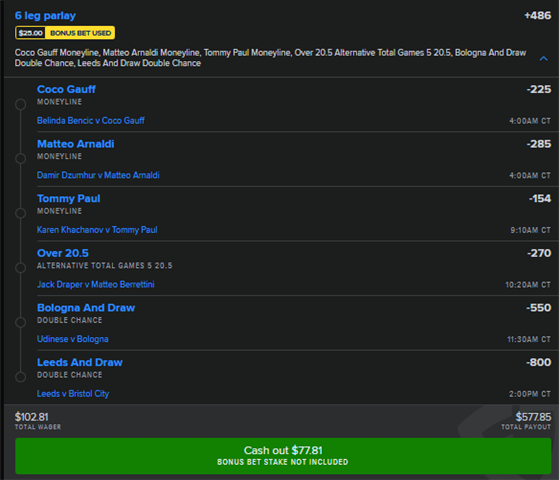The width and height of the screenshot is (559, 480).
Task: Click the Cash out $77.81 button
Action: pyautogui.click(x=283, y=456)
